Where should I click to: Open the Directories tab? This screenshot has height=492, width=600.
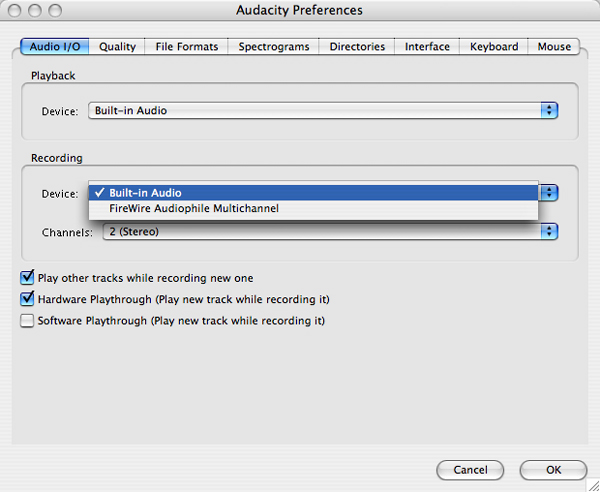tap(357, 47)
